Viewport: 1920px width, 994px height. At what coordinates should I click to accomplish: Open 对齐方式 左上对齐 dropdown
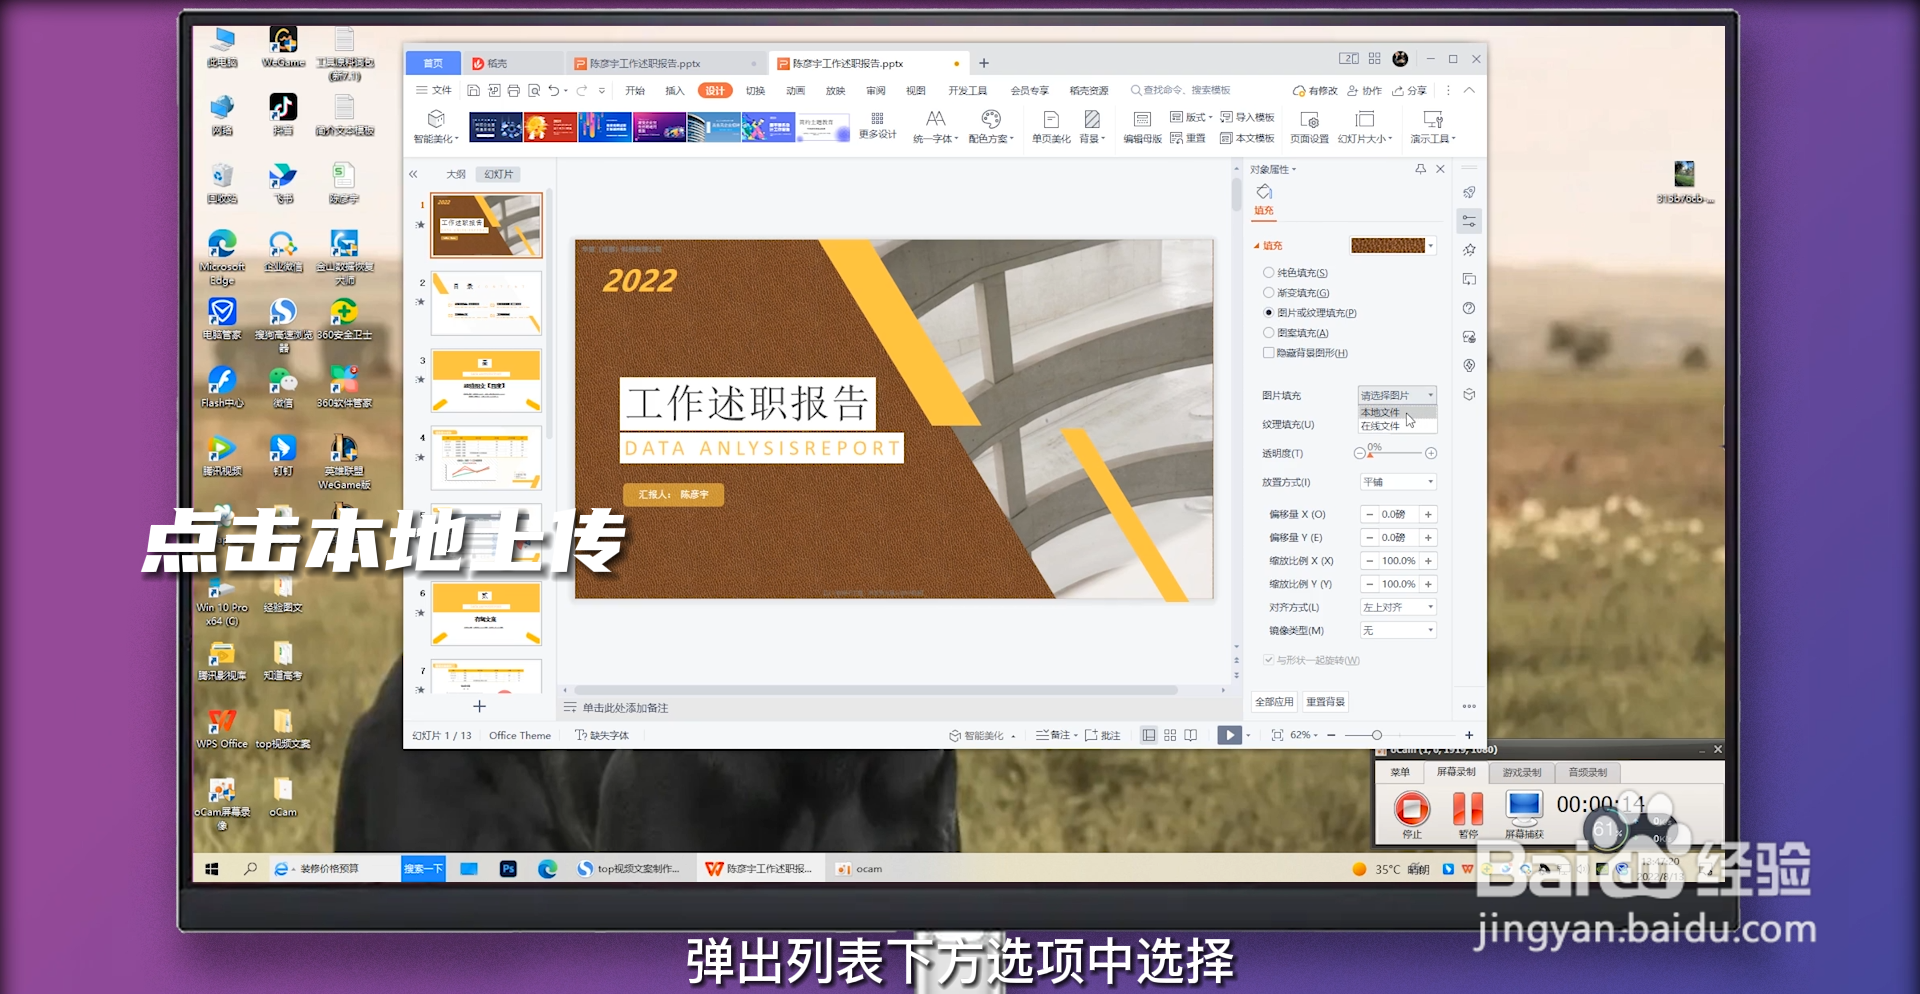[x=1398, y=607]
